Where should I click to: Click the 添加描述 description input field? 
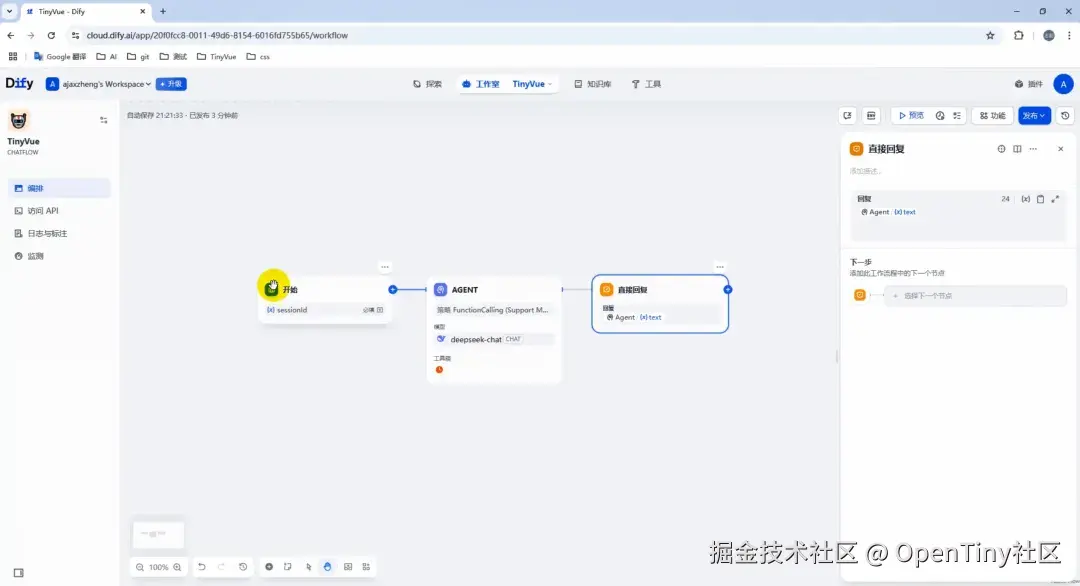pyautogui.click(x=880, y=170)
